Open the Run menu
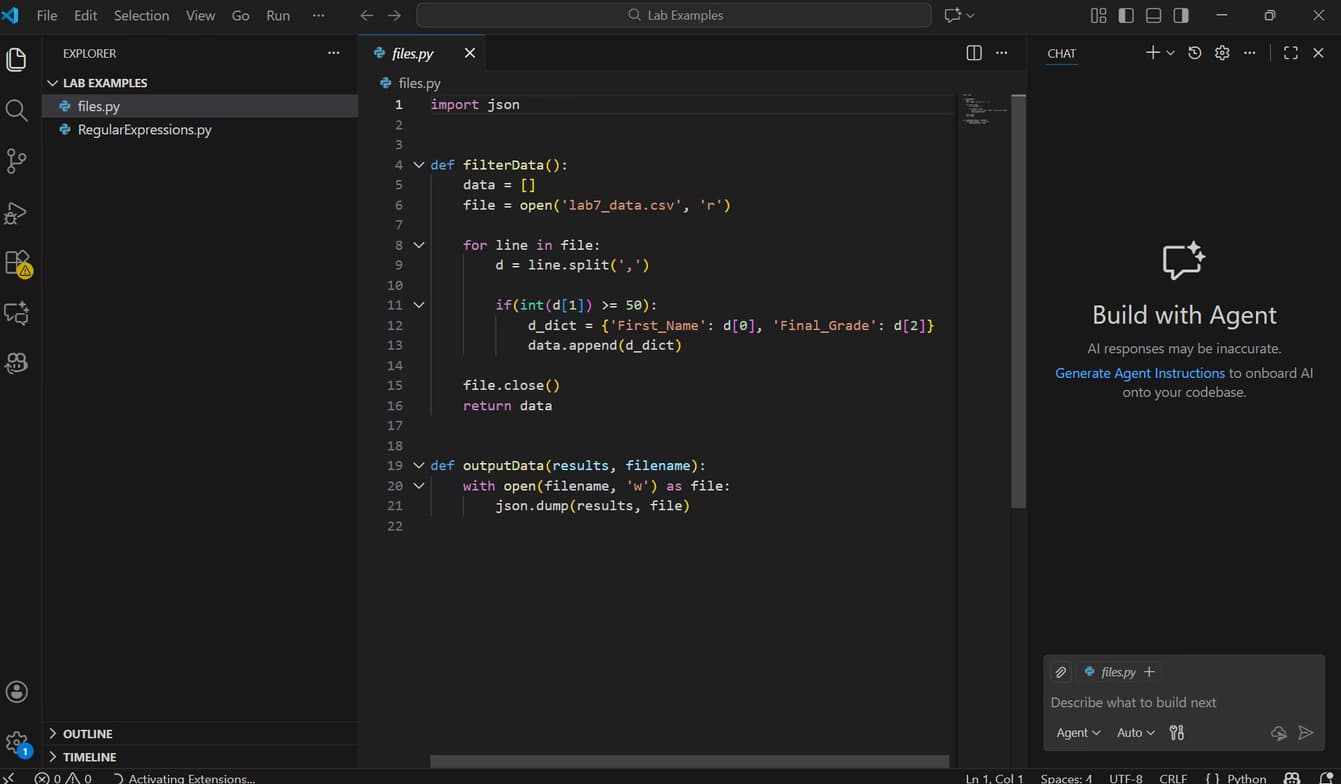The image size is (1341, 784). click(x=277, y=15)
